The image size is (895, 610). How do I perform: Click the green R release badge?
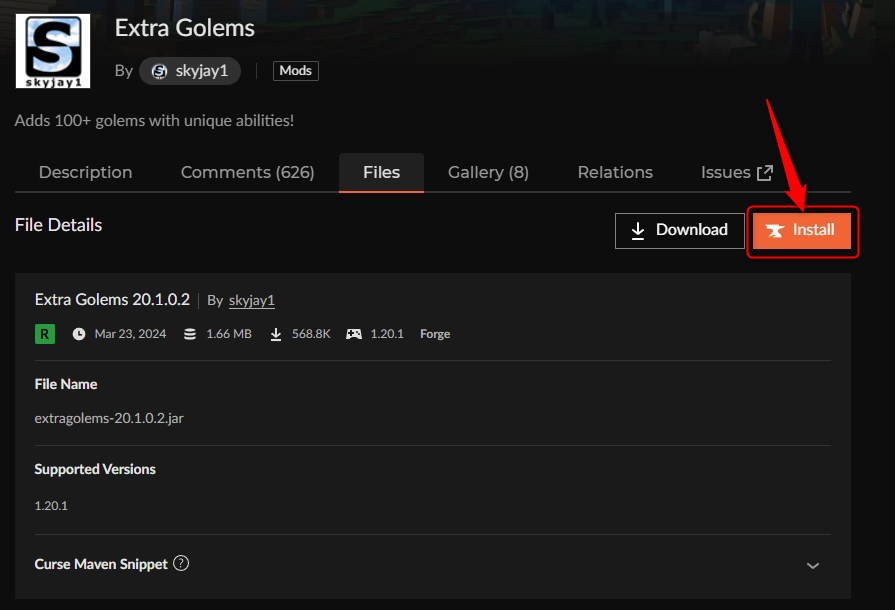45,334
